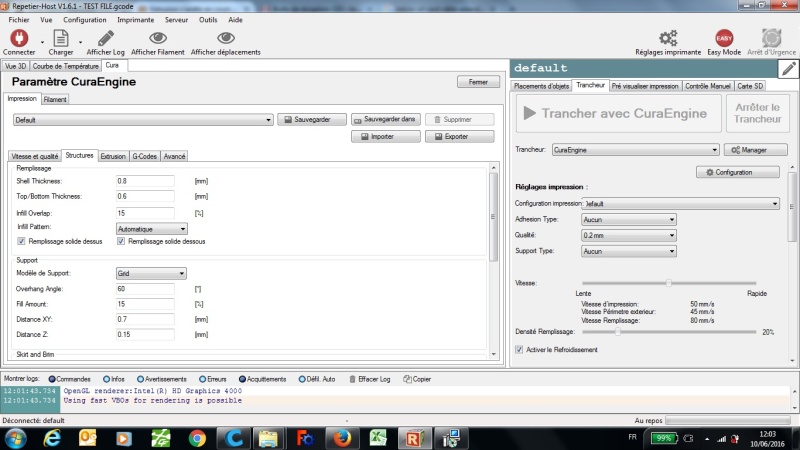Open Qualité 0.2 mm dropdown
Image resolution: width=800 pixels, height=450 pixels.
[x=629, y=235]
